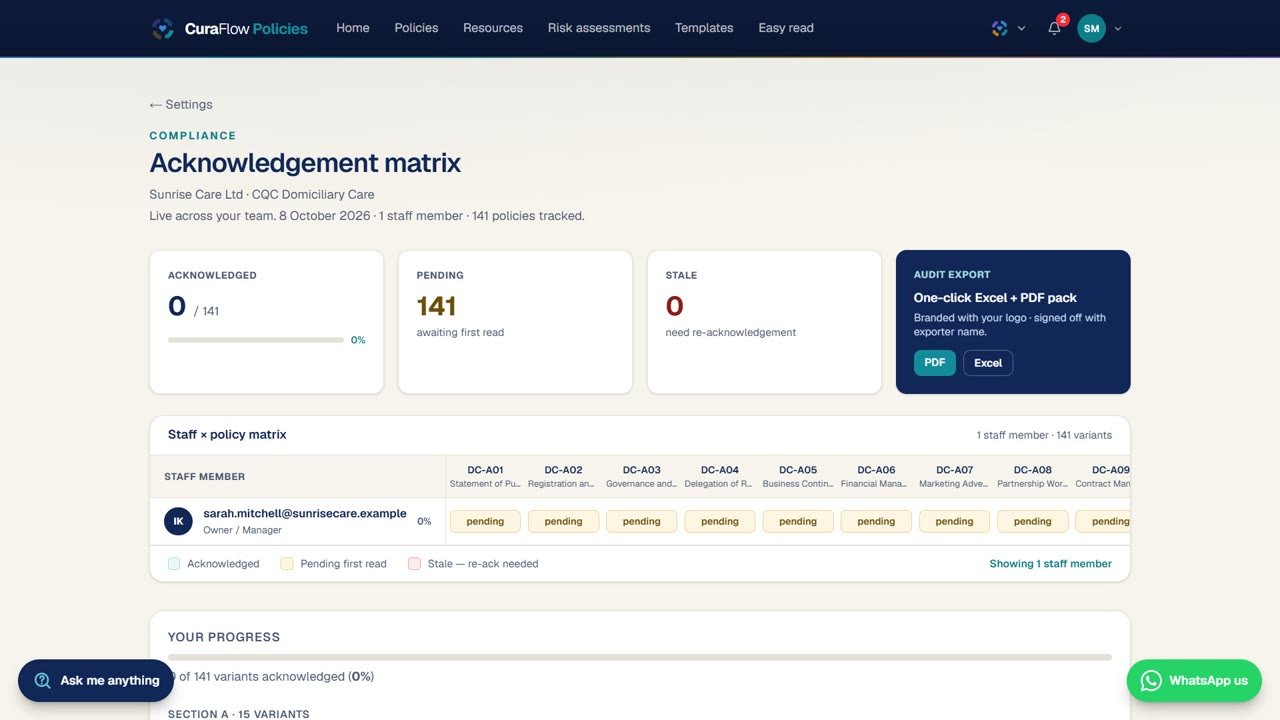Expand the app switcher chevron

1021,28
